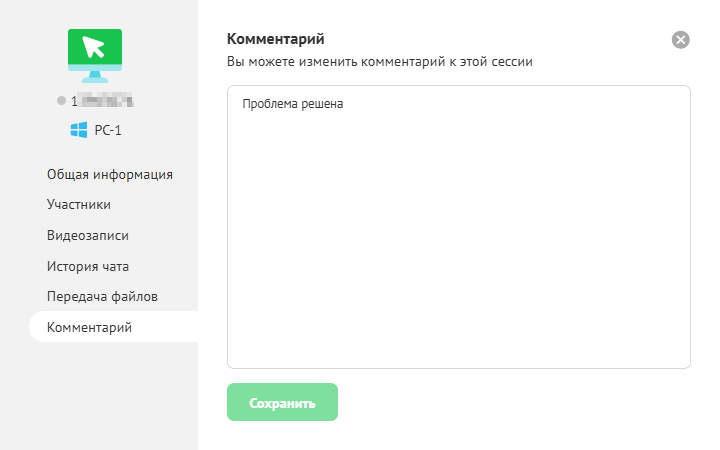Click the gray offline status dot
The height and width of the screenshot is (450, 720).
pos(62,101)
